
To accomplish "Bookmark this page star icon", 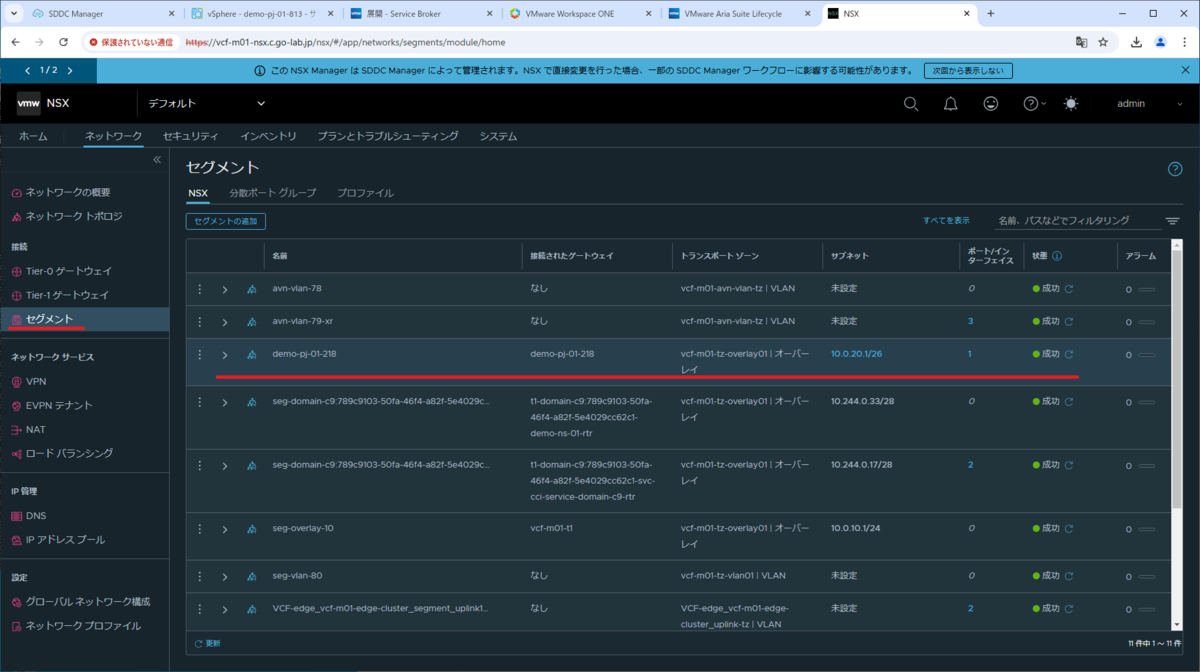I will coord(1103,42).
